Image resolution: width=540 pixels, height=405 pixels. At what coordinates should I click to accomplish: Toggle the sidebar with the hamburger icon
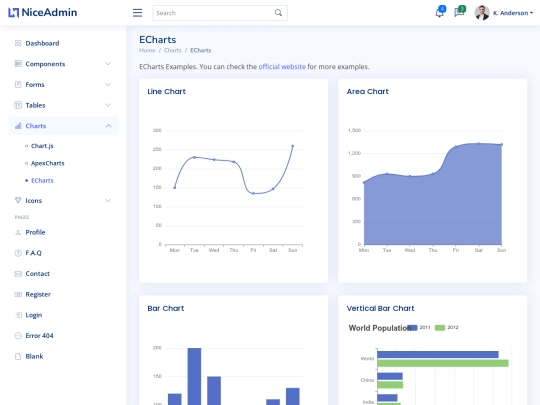click(137, 13)
